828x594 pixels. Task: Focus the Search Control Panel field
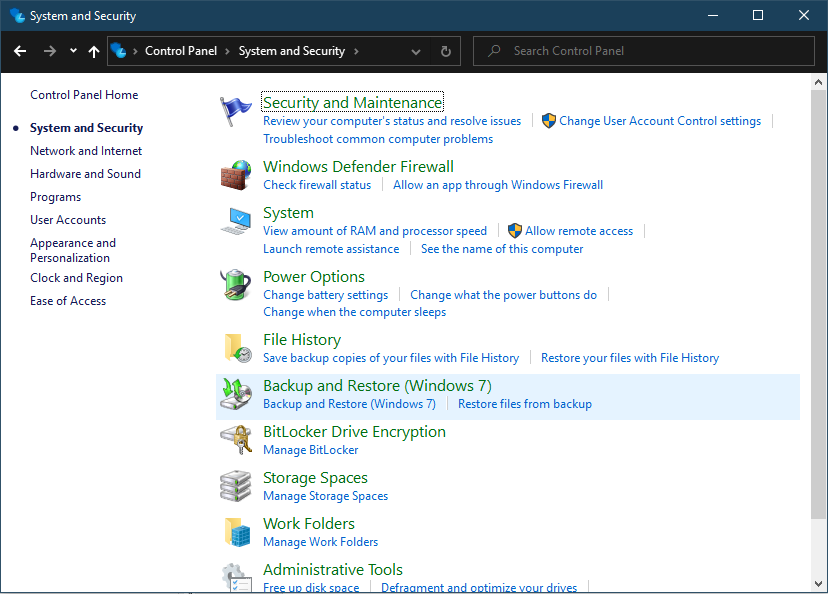pos(644,51)
